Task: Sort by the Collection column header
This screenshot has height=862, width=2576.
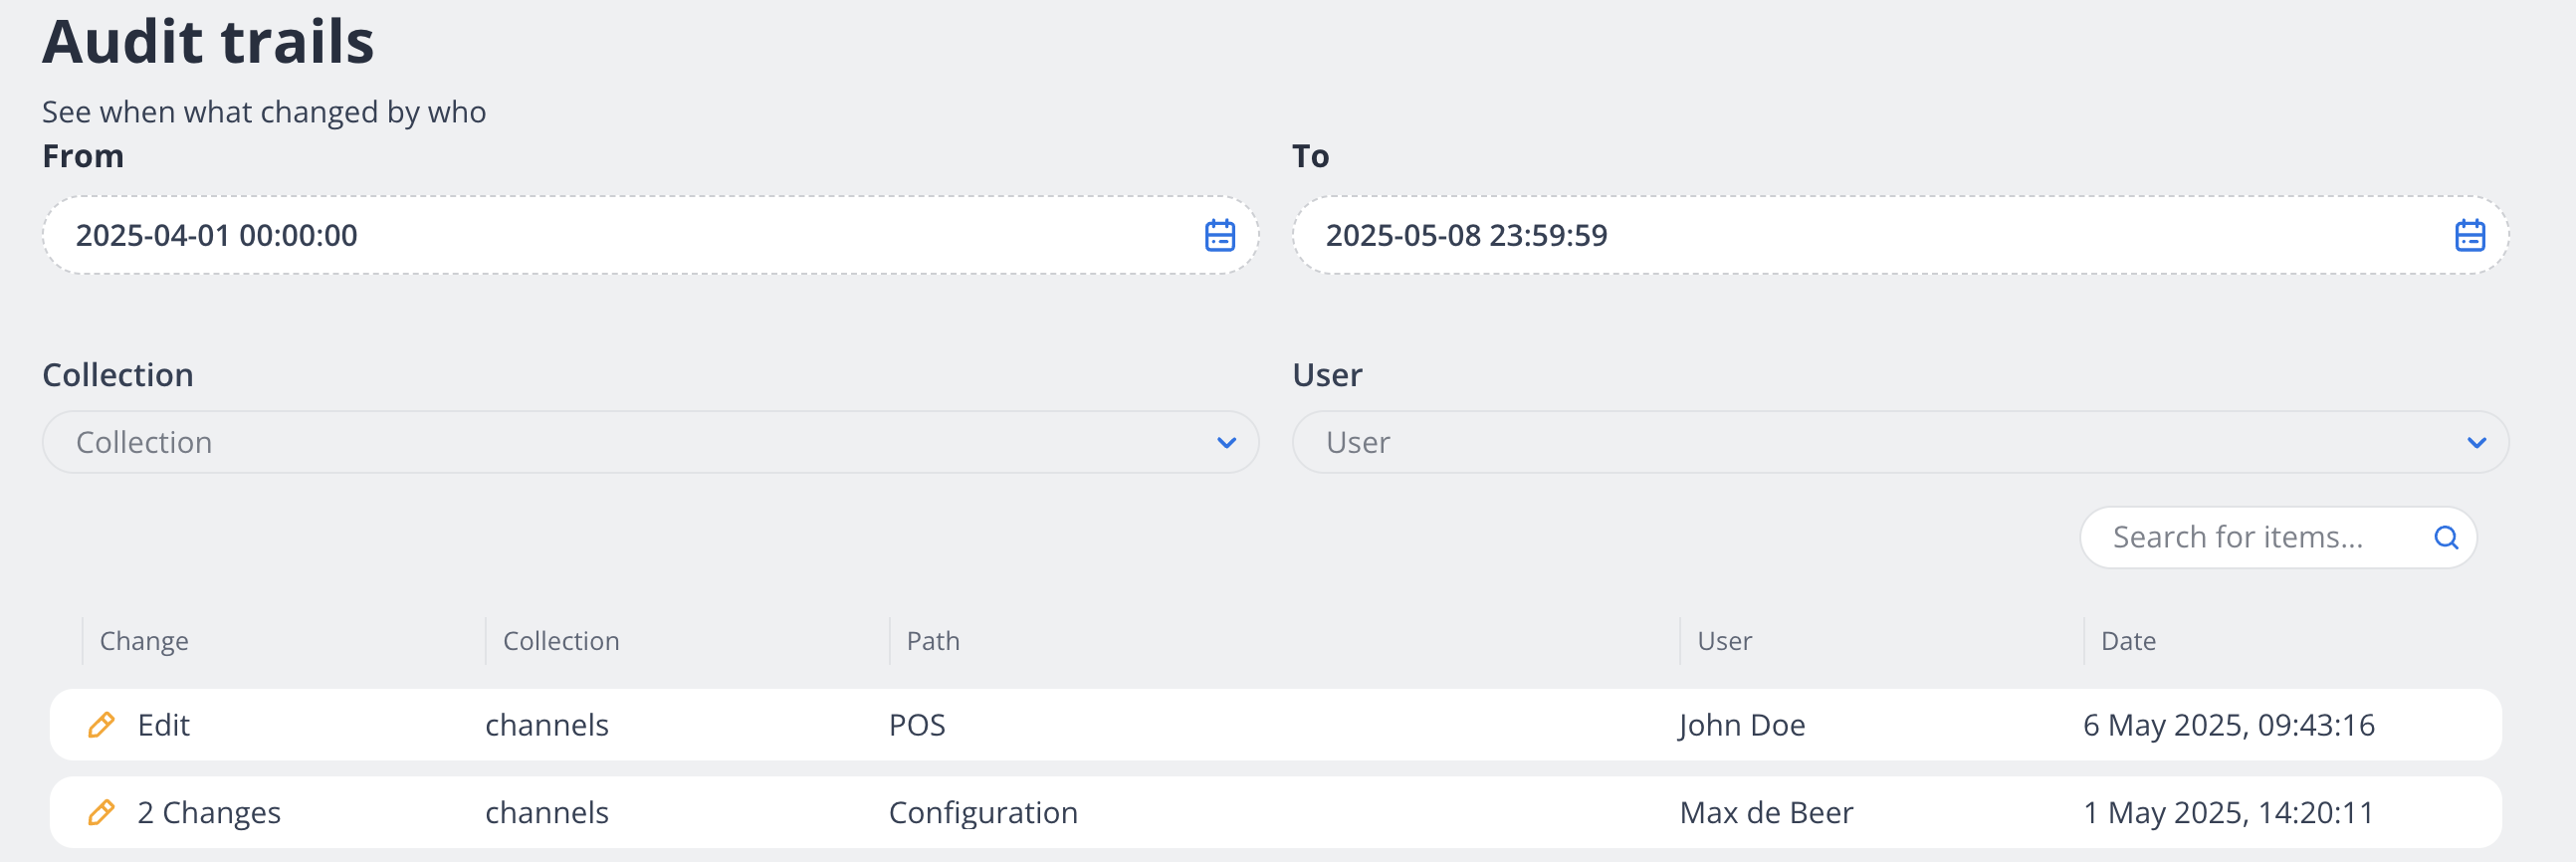Action: coord(561,641)
